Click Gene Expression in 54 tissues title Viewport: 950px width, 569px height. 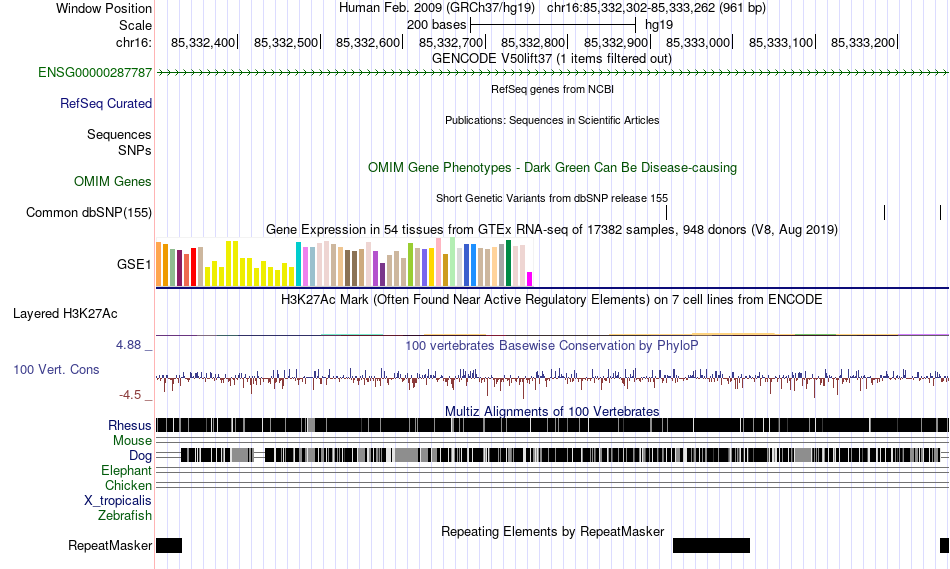click(x=552, y=230)
